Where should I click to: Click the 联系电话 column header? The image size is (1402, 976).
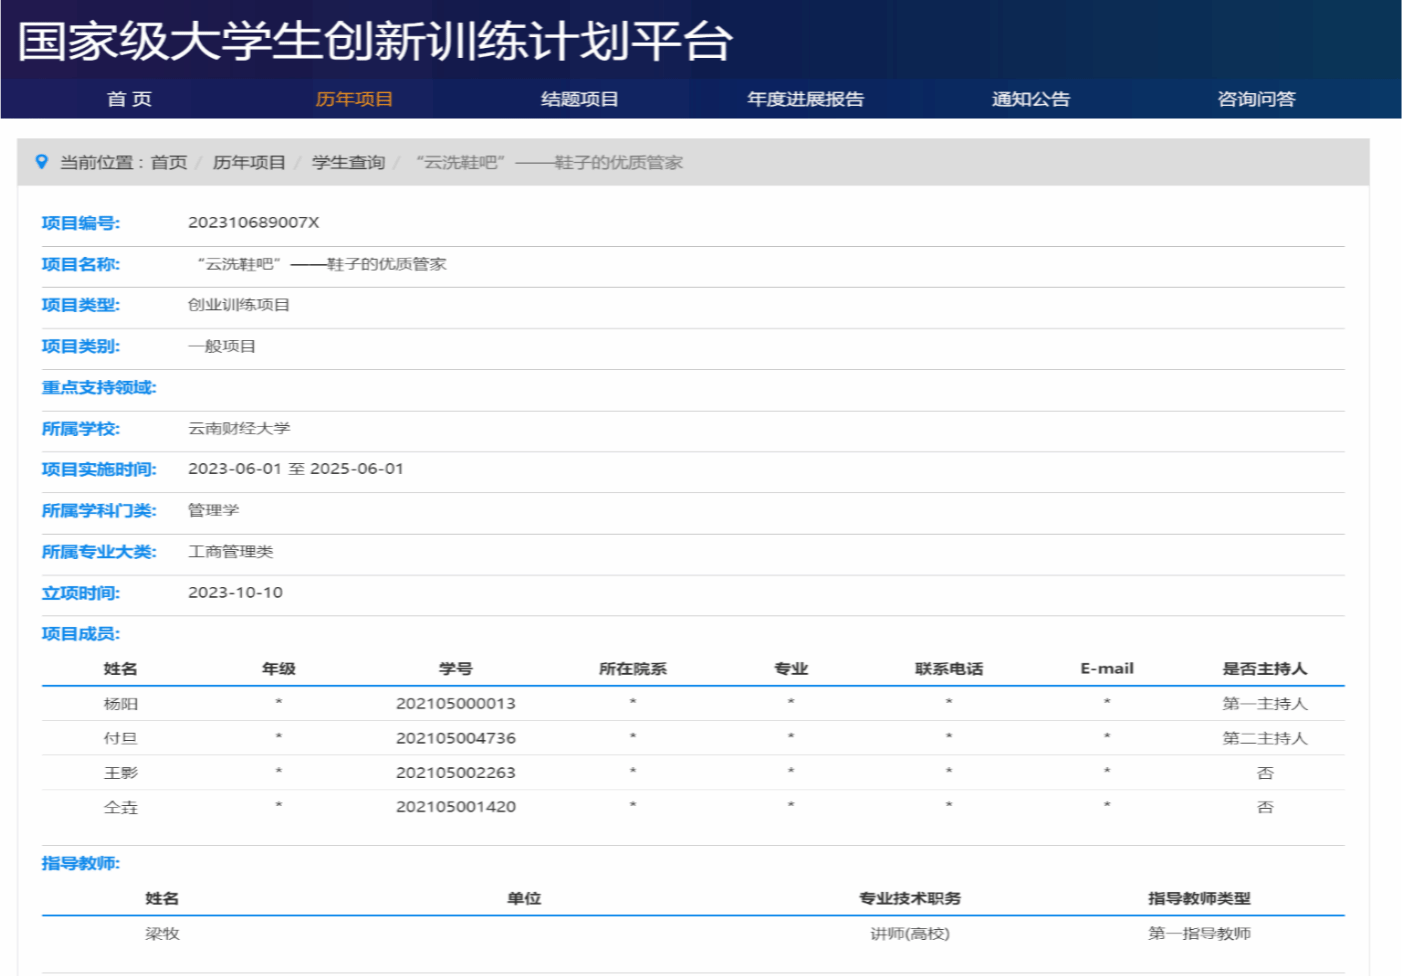[949, 669]
